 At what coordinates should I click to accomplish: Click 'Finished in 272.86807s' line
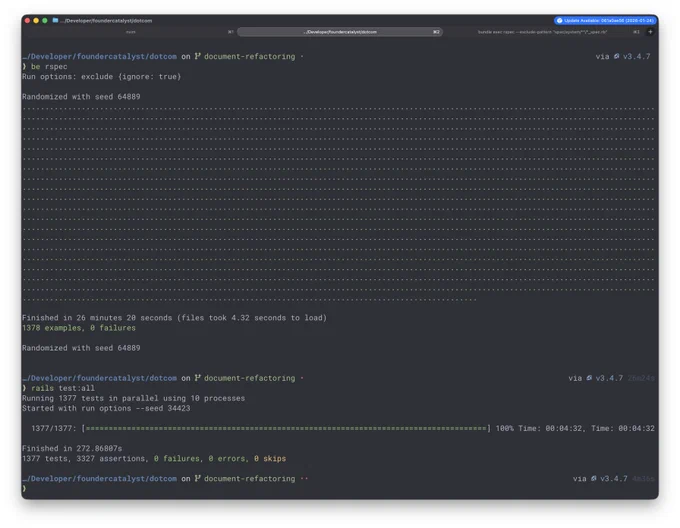coord(72,448)
